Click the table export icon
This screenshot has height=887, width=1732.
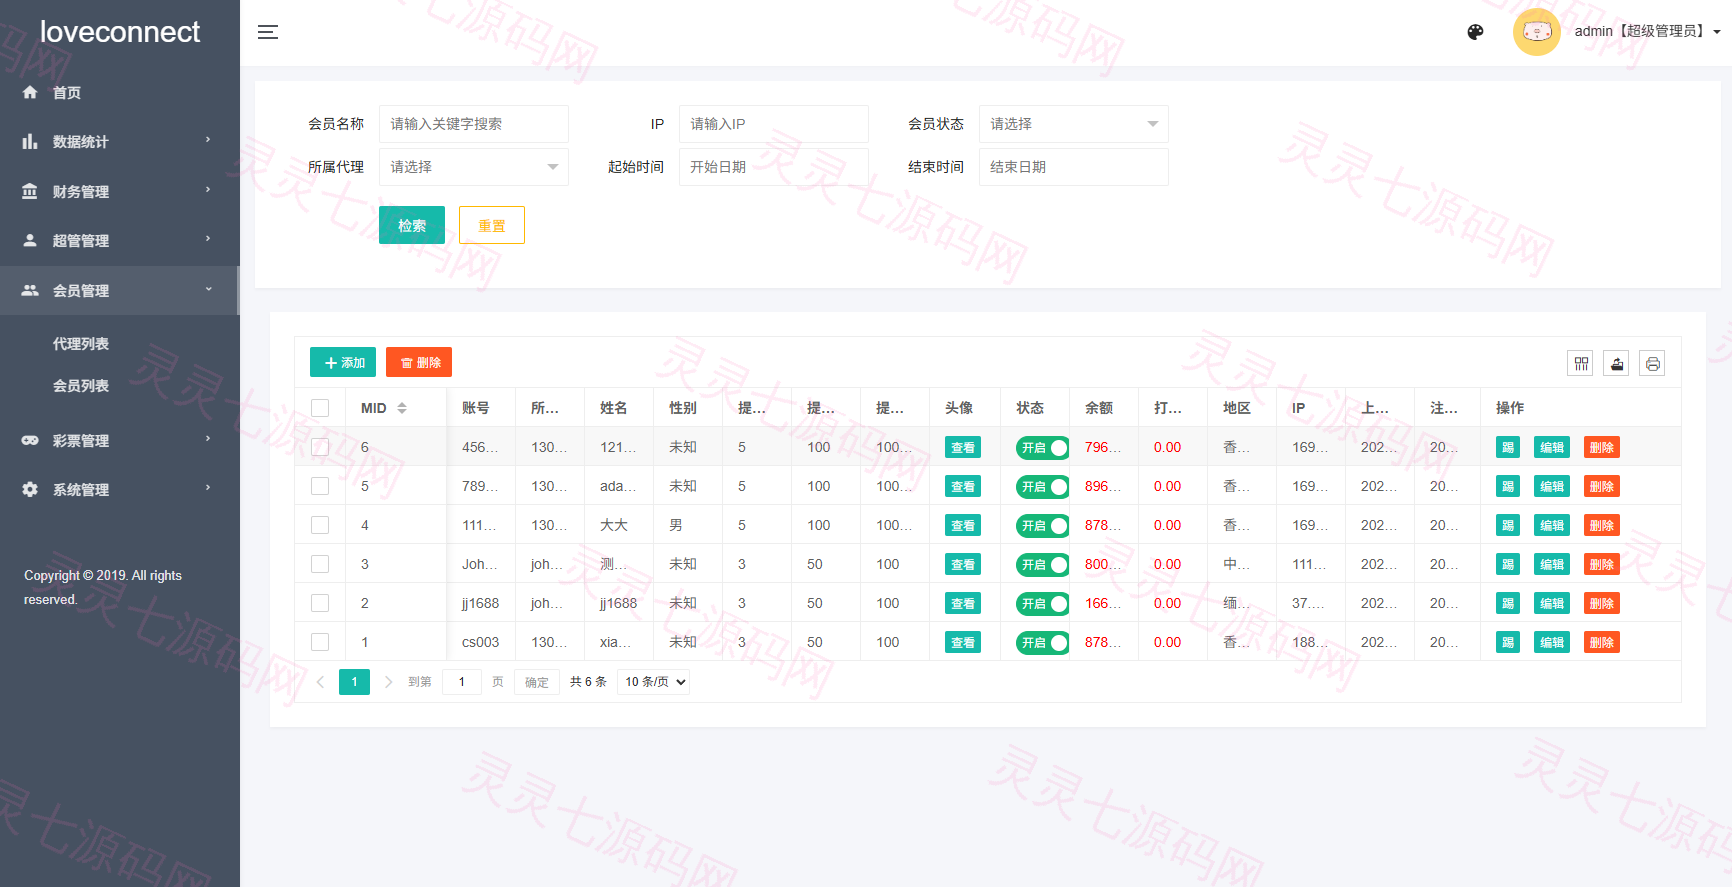tap(1616, 363)
